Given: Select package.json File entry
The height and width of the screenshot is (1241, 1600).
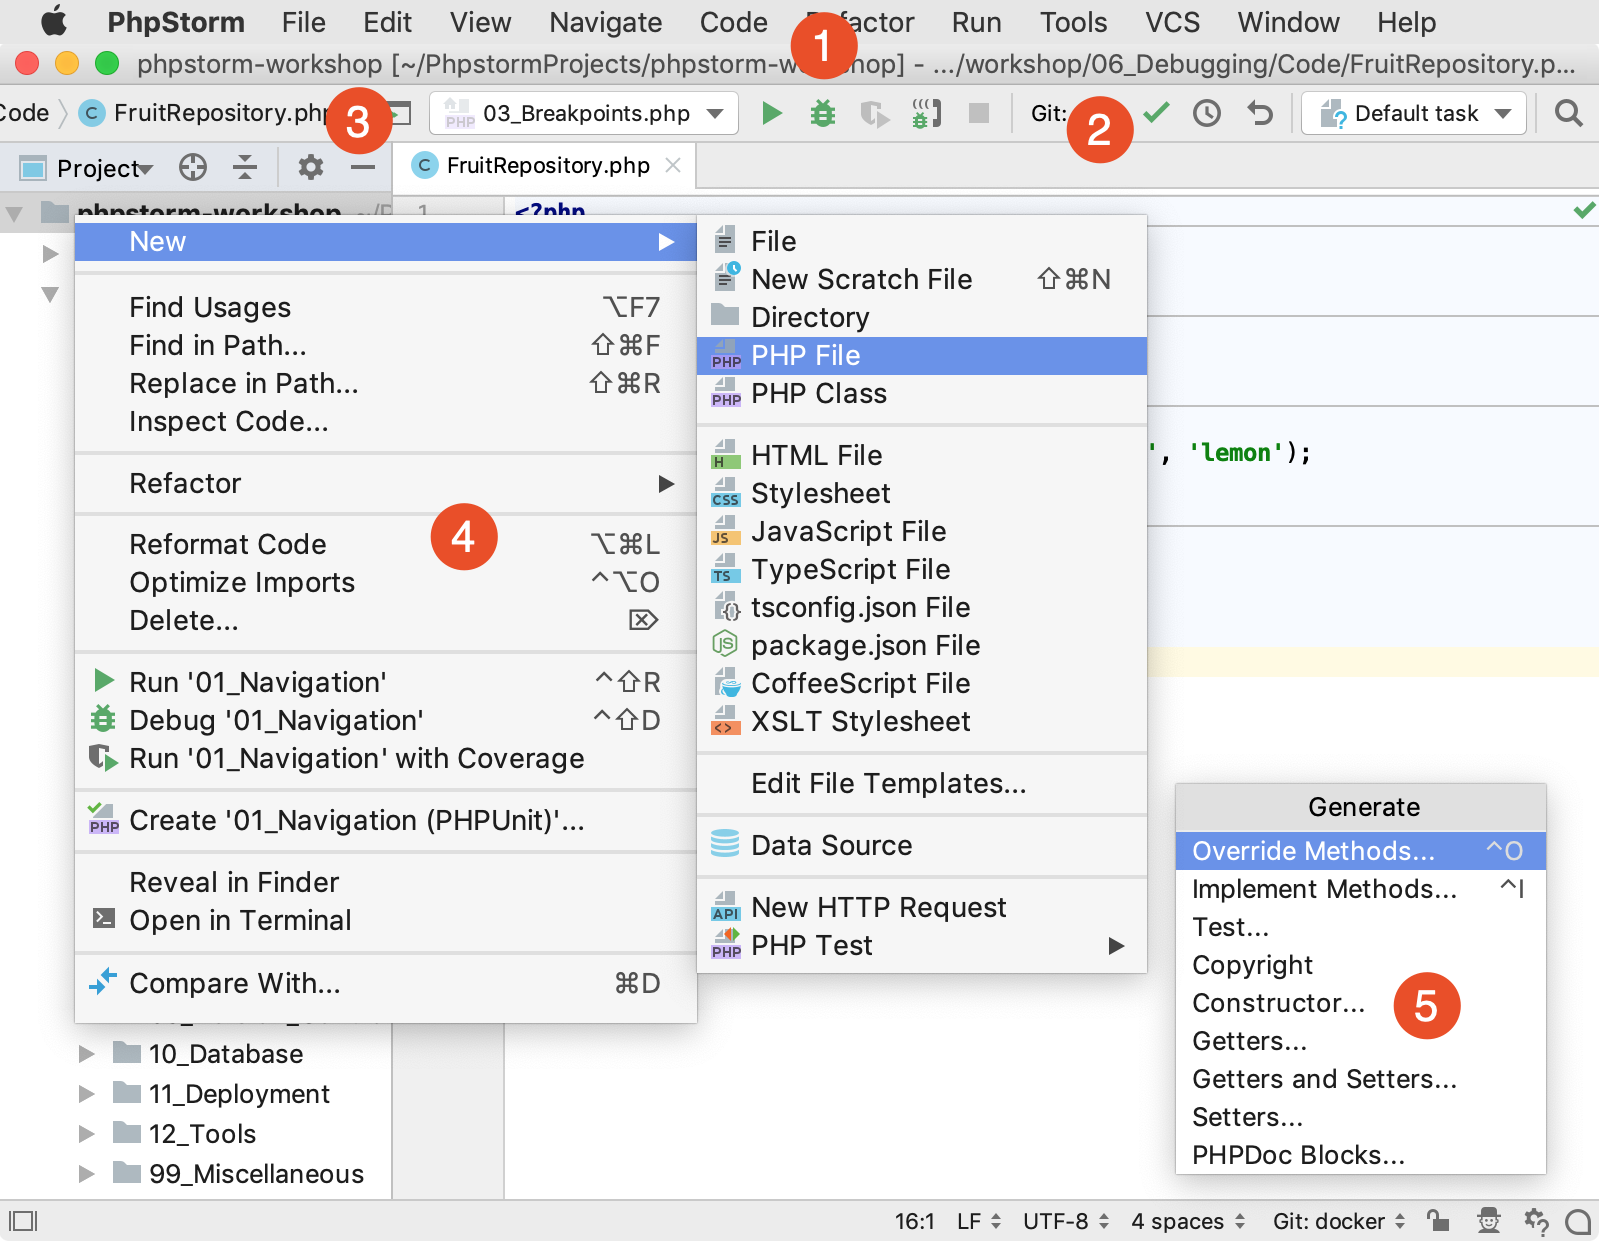Looking at the screenshot, I should tap(922, 646).
